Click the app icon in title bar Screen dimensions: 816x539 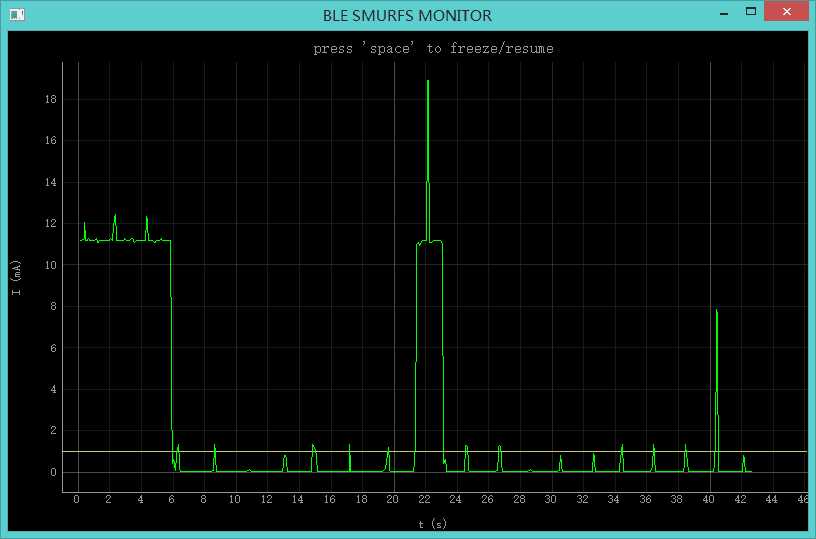[x=17, y=15]
